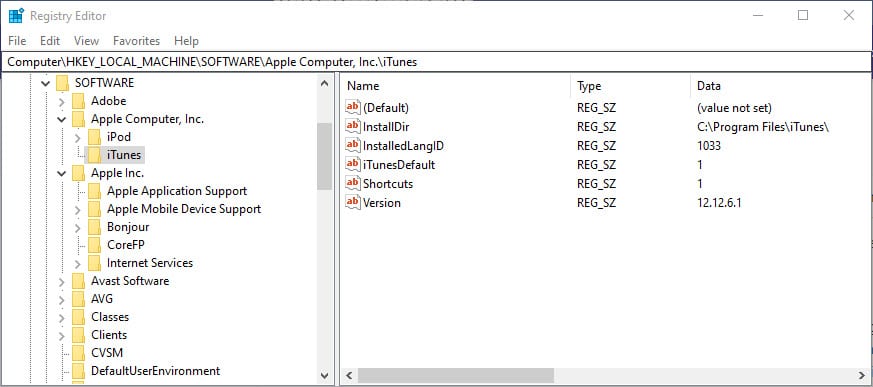Click values pane scroll left arrow
Viewport: 873px width, 387px height.
(x=349, y=375)
